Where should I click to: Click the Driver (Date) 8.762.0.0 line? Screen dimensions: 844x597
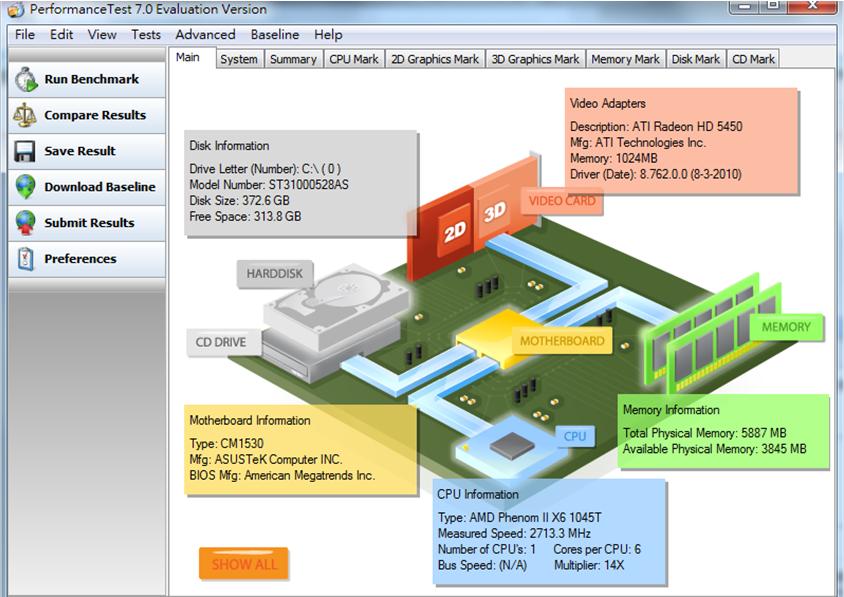pyautogui.click(x=656, y=174)
